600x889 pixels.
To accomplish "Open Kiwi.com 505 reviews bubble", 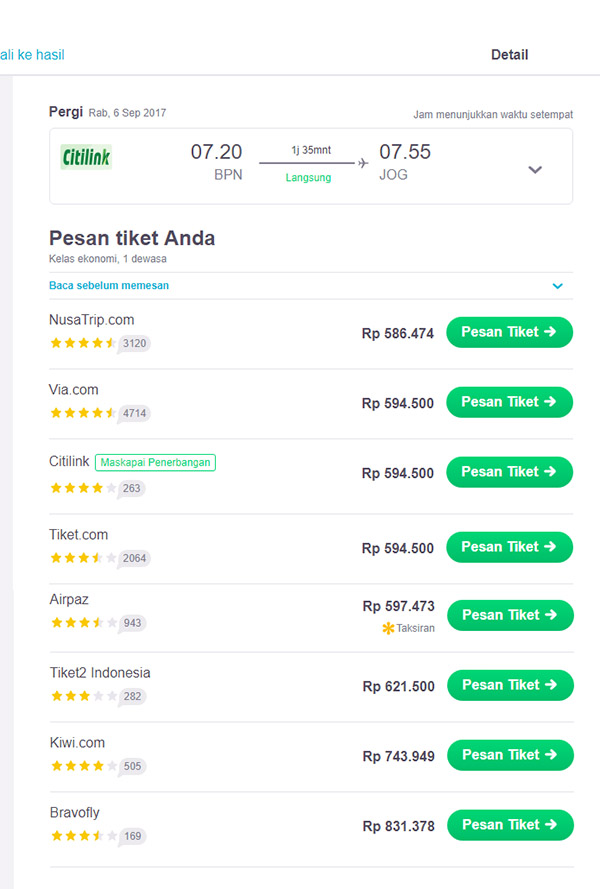I will point(131,766).
